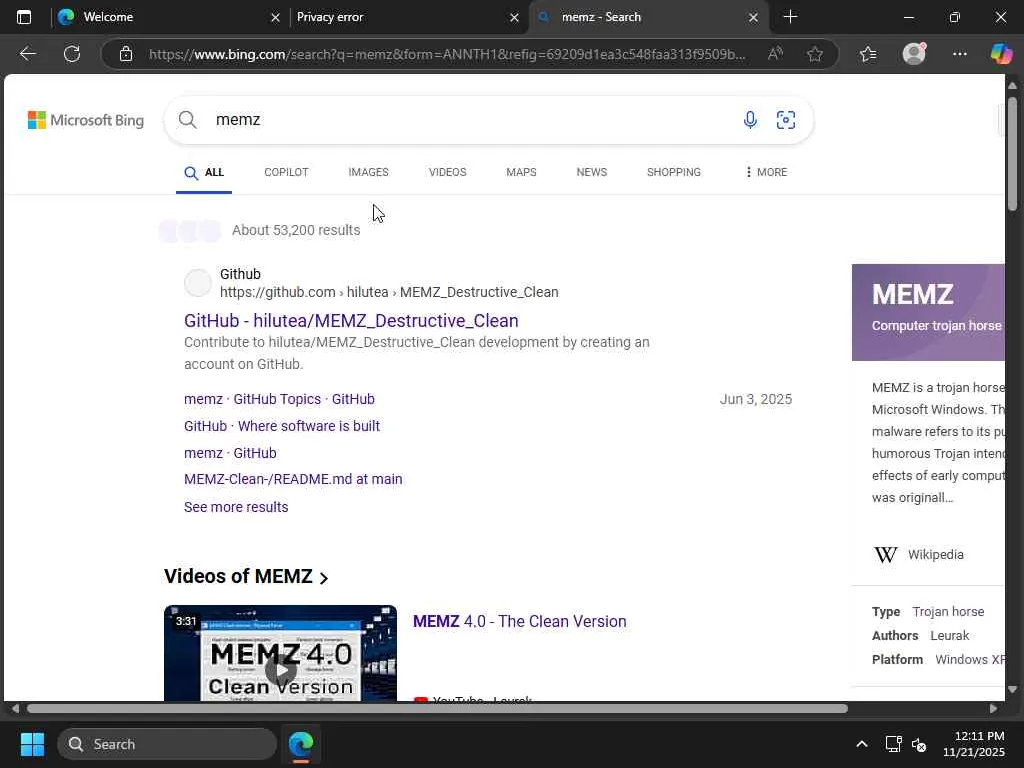The height and width of the screenshot is (768, 1024).
Task: Click the magnifier icon in search box
Action: (187, 120)
